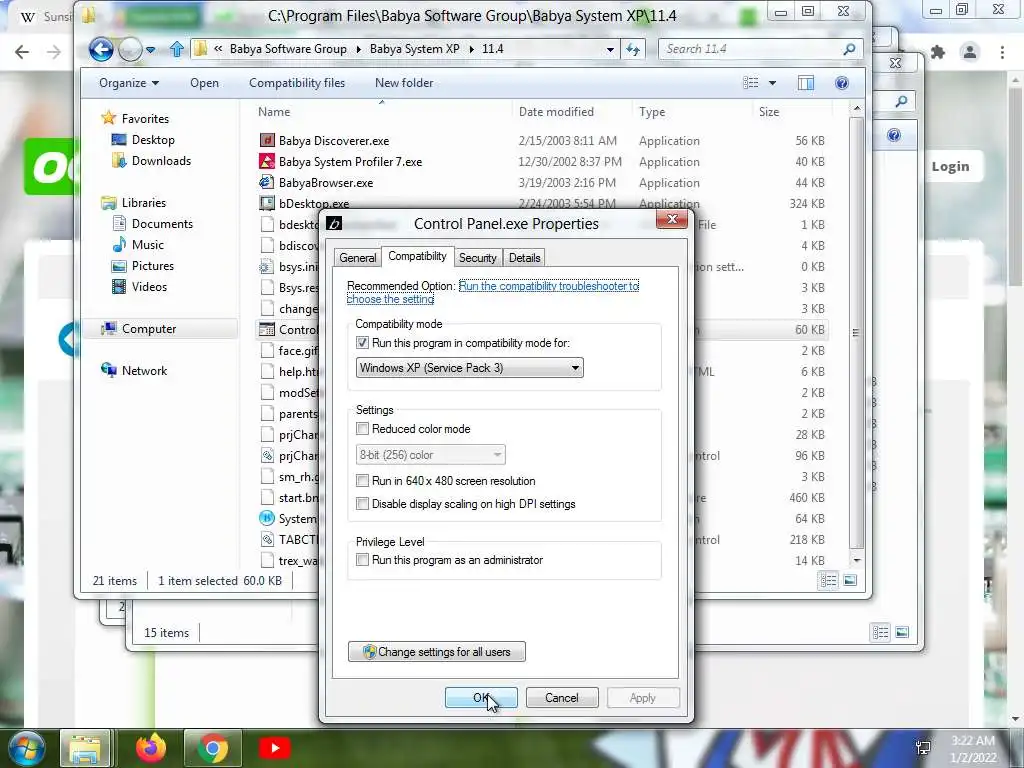Click the Up folder arrow icon

pyautogui.click(x=176, y=49)
